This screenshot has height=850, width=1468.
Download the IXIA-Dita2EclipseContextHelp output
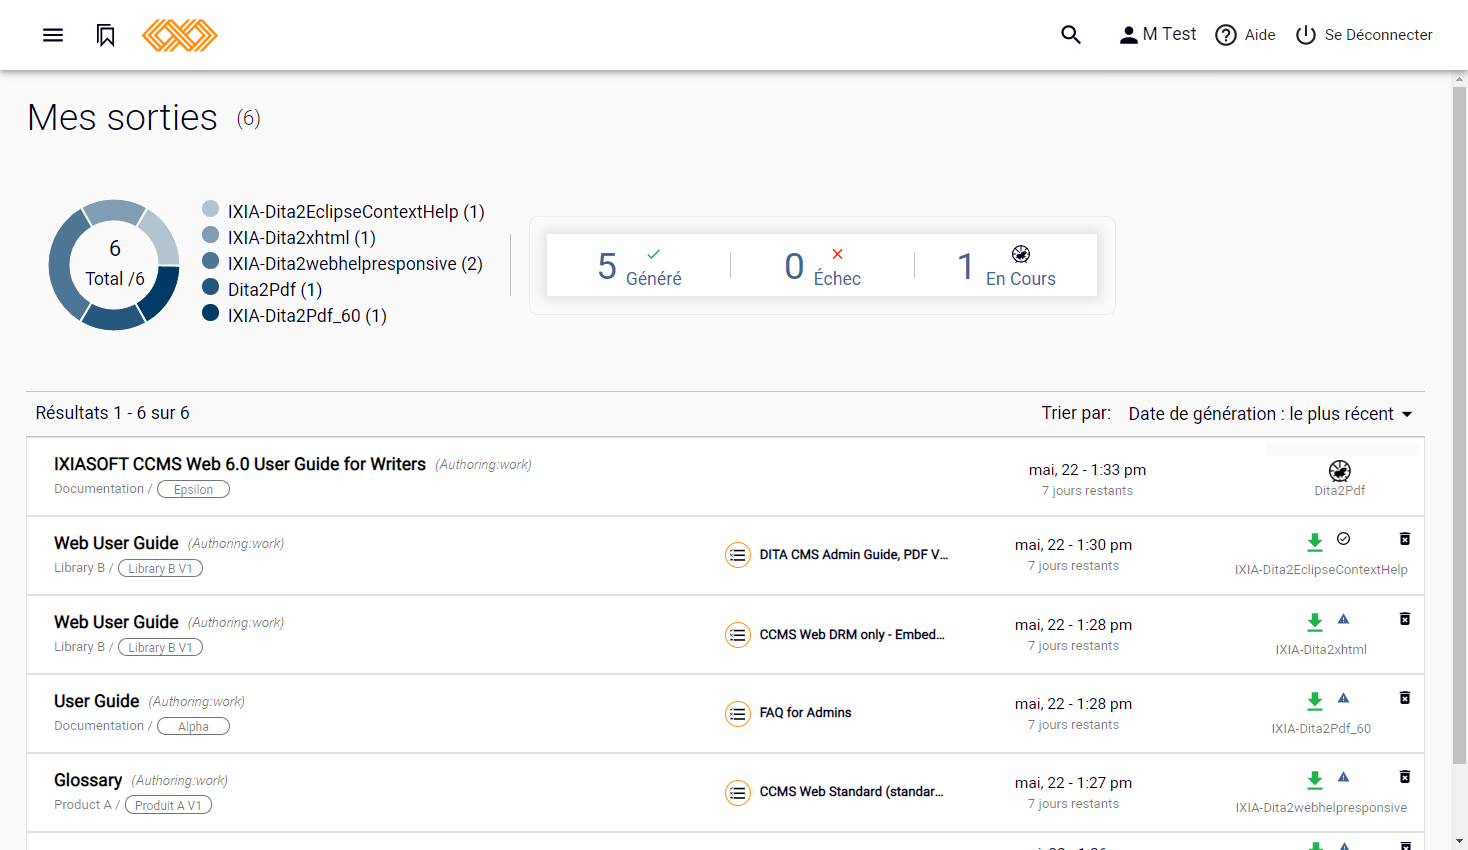1315,542
